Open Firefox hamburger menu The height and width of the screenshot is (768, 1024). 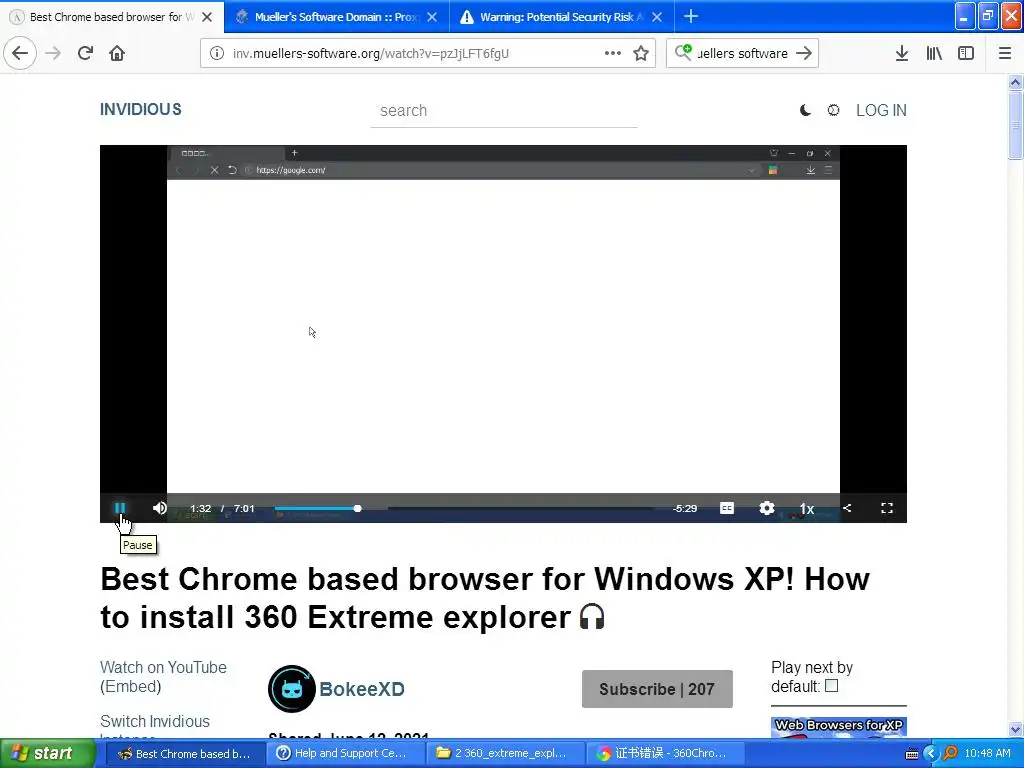pos(1005,54)
